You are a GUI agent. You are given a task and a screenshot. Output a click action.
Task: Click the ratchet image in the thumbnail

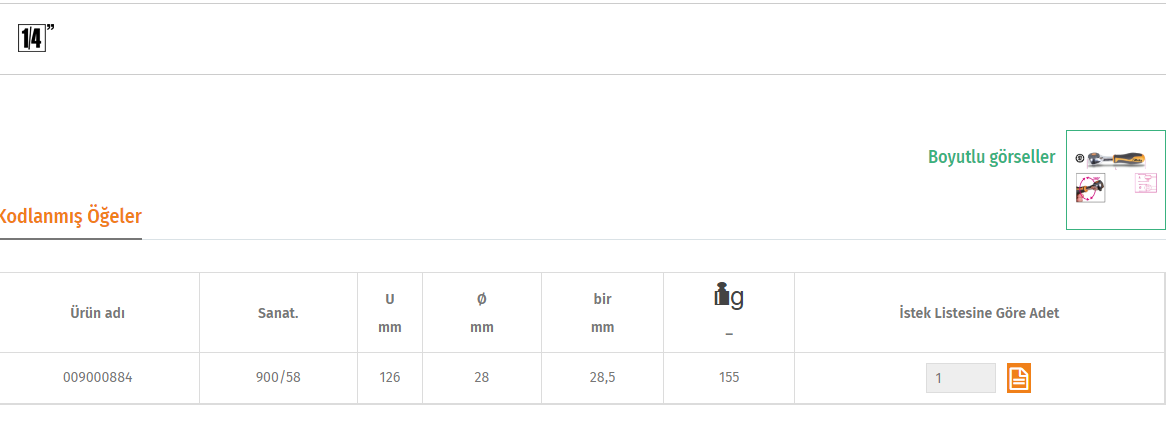(1115, 158)
